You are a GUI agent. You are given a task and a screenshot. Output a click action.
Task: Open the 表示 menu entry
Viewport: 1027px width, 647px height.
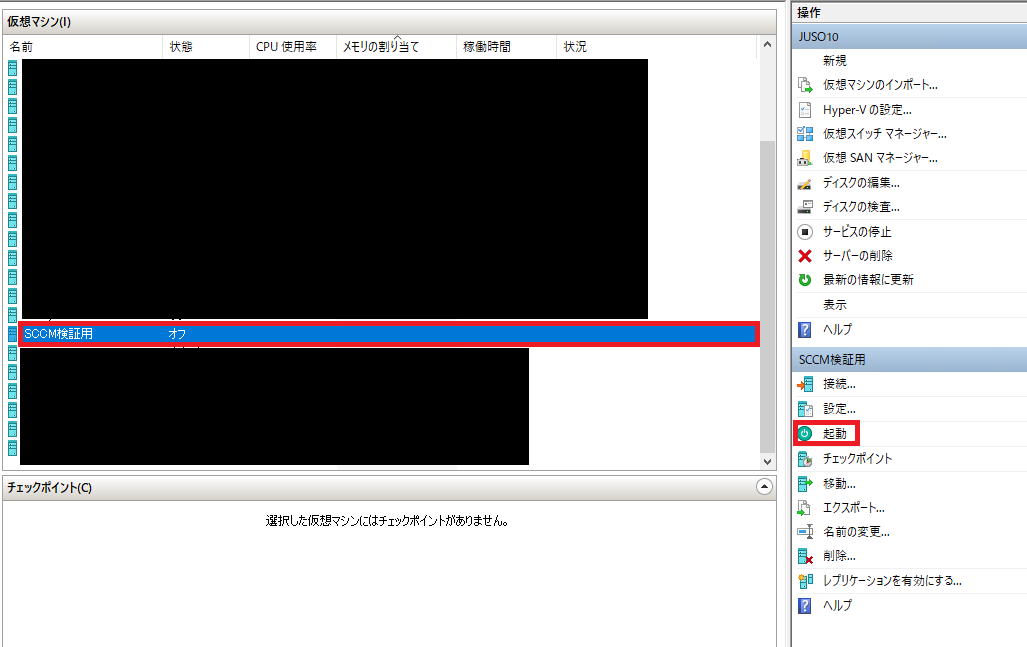[x=833, y=305]
